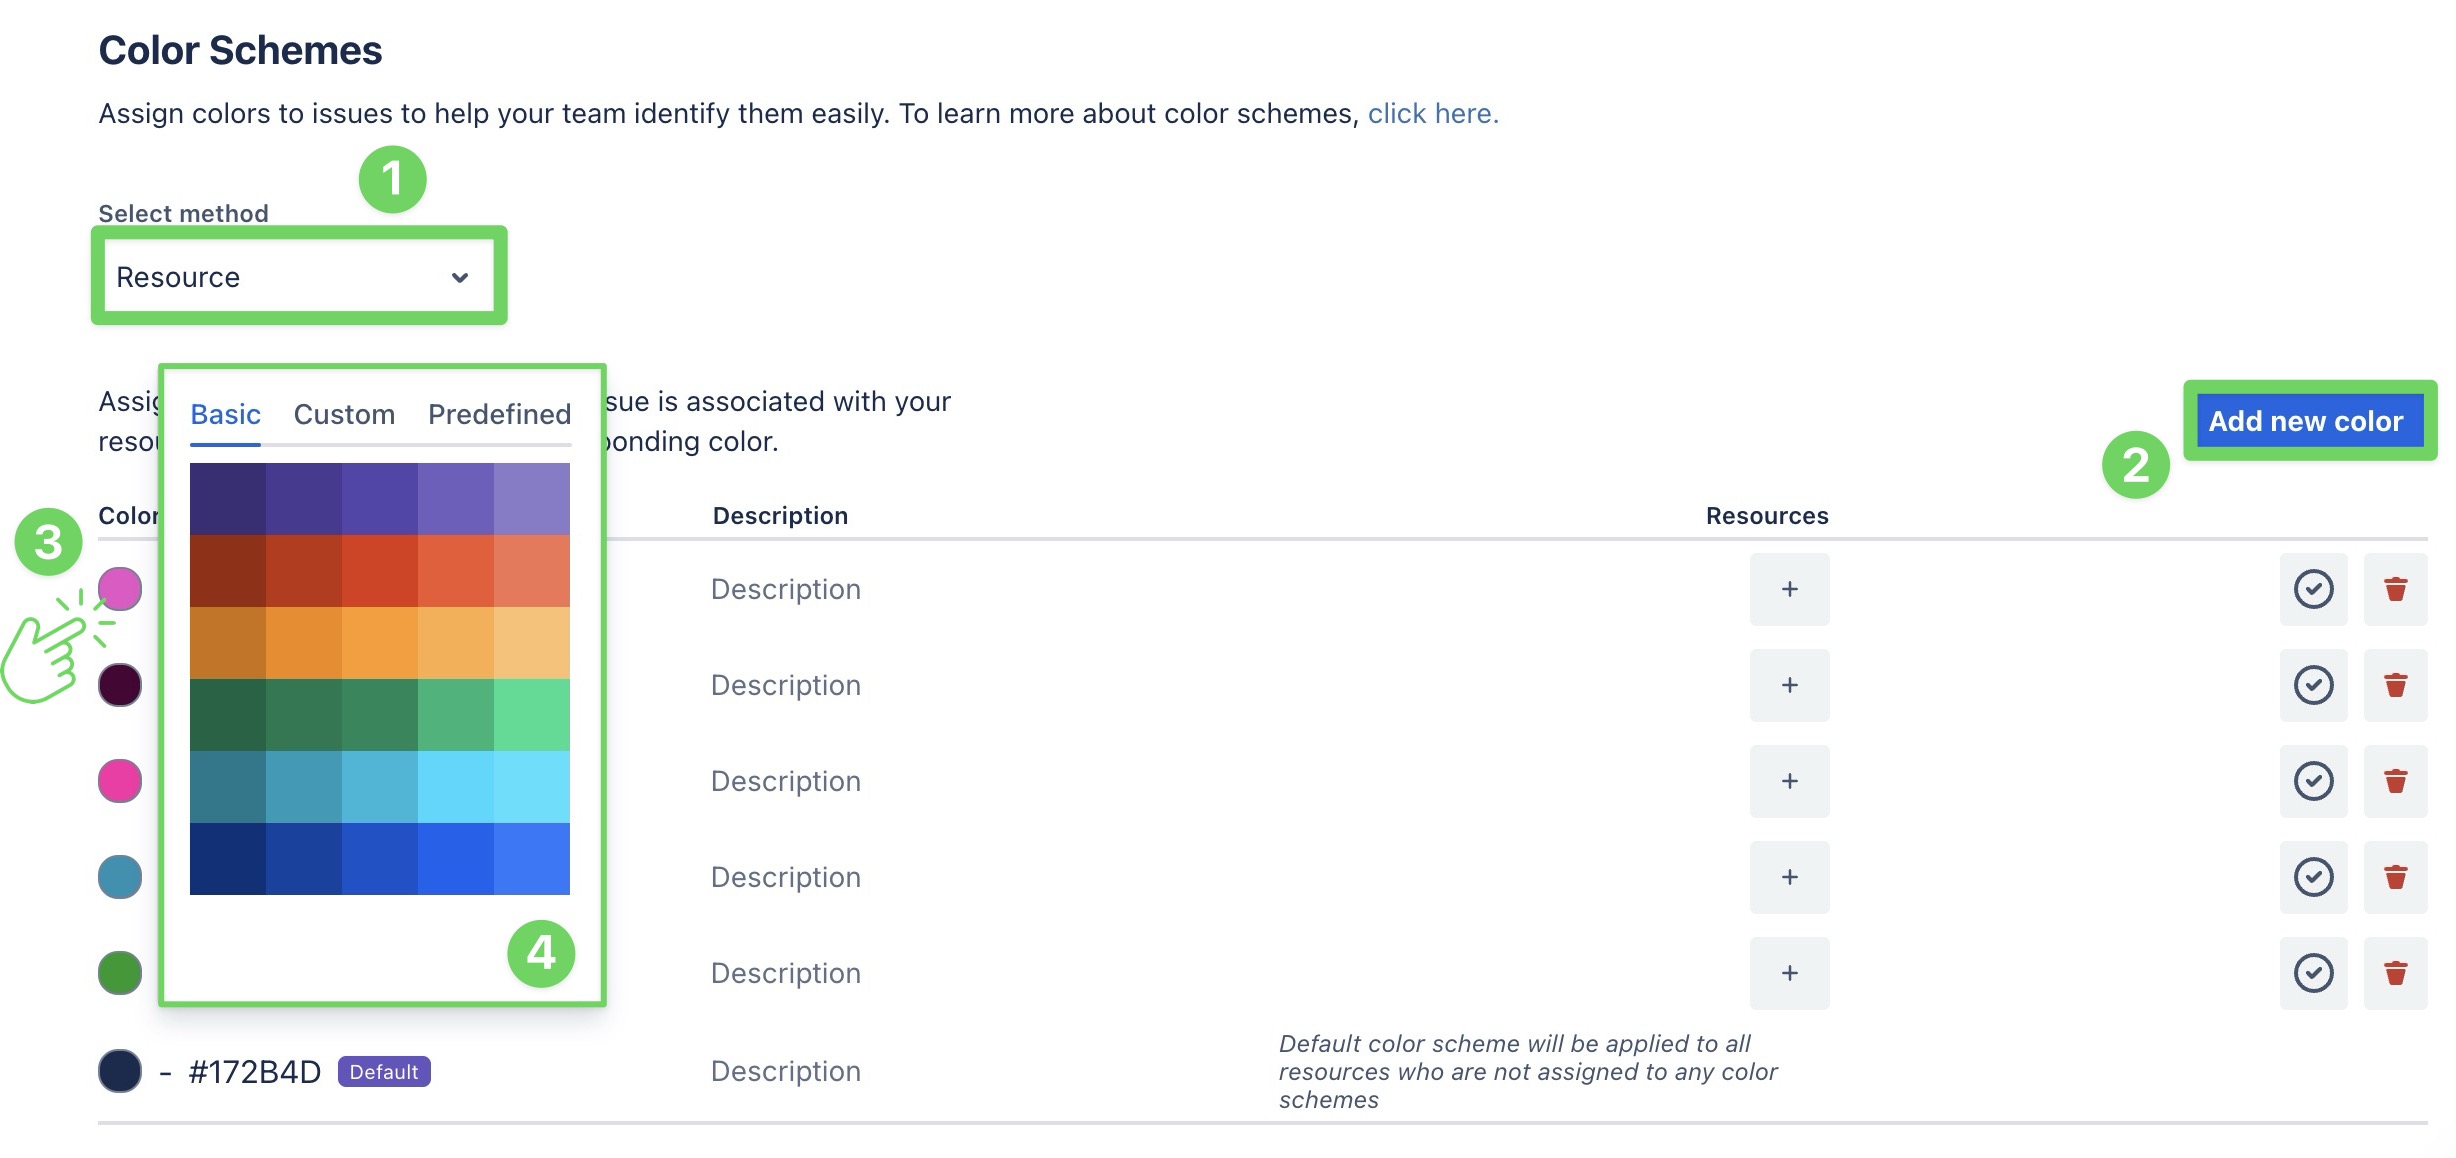
Task: Add resources to the first color row
Action: point(1789,589)
